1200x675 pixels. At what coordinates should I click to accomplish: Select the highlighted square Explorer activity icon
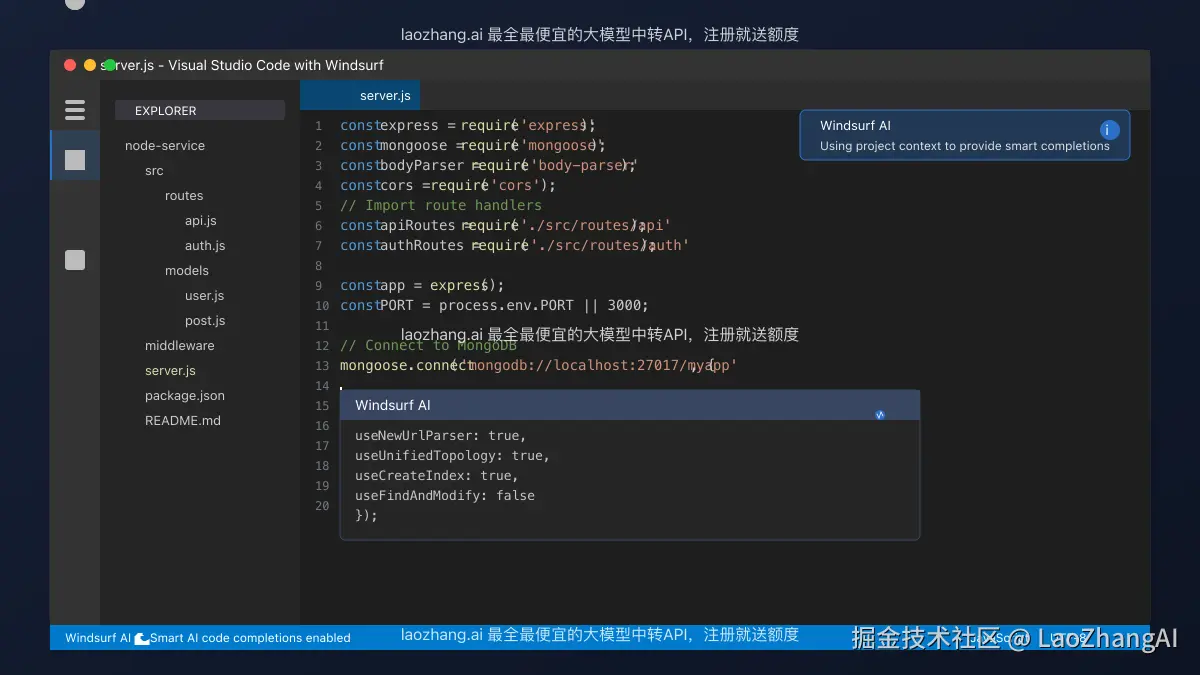tap(75, 160)
